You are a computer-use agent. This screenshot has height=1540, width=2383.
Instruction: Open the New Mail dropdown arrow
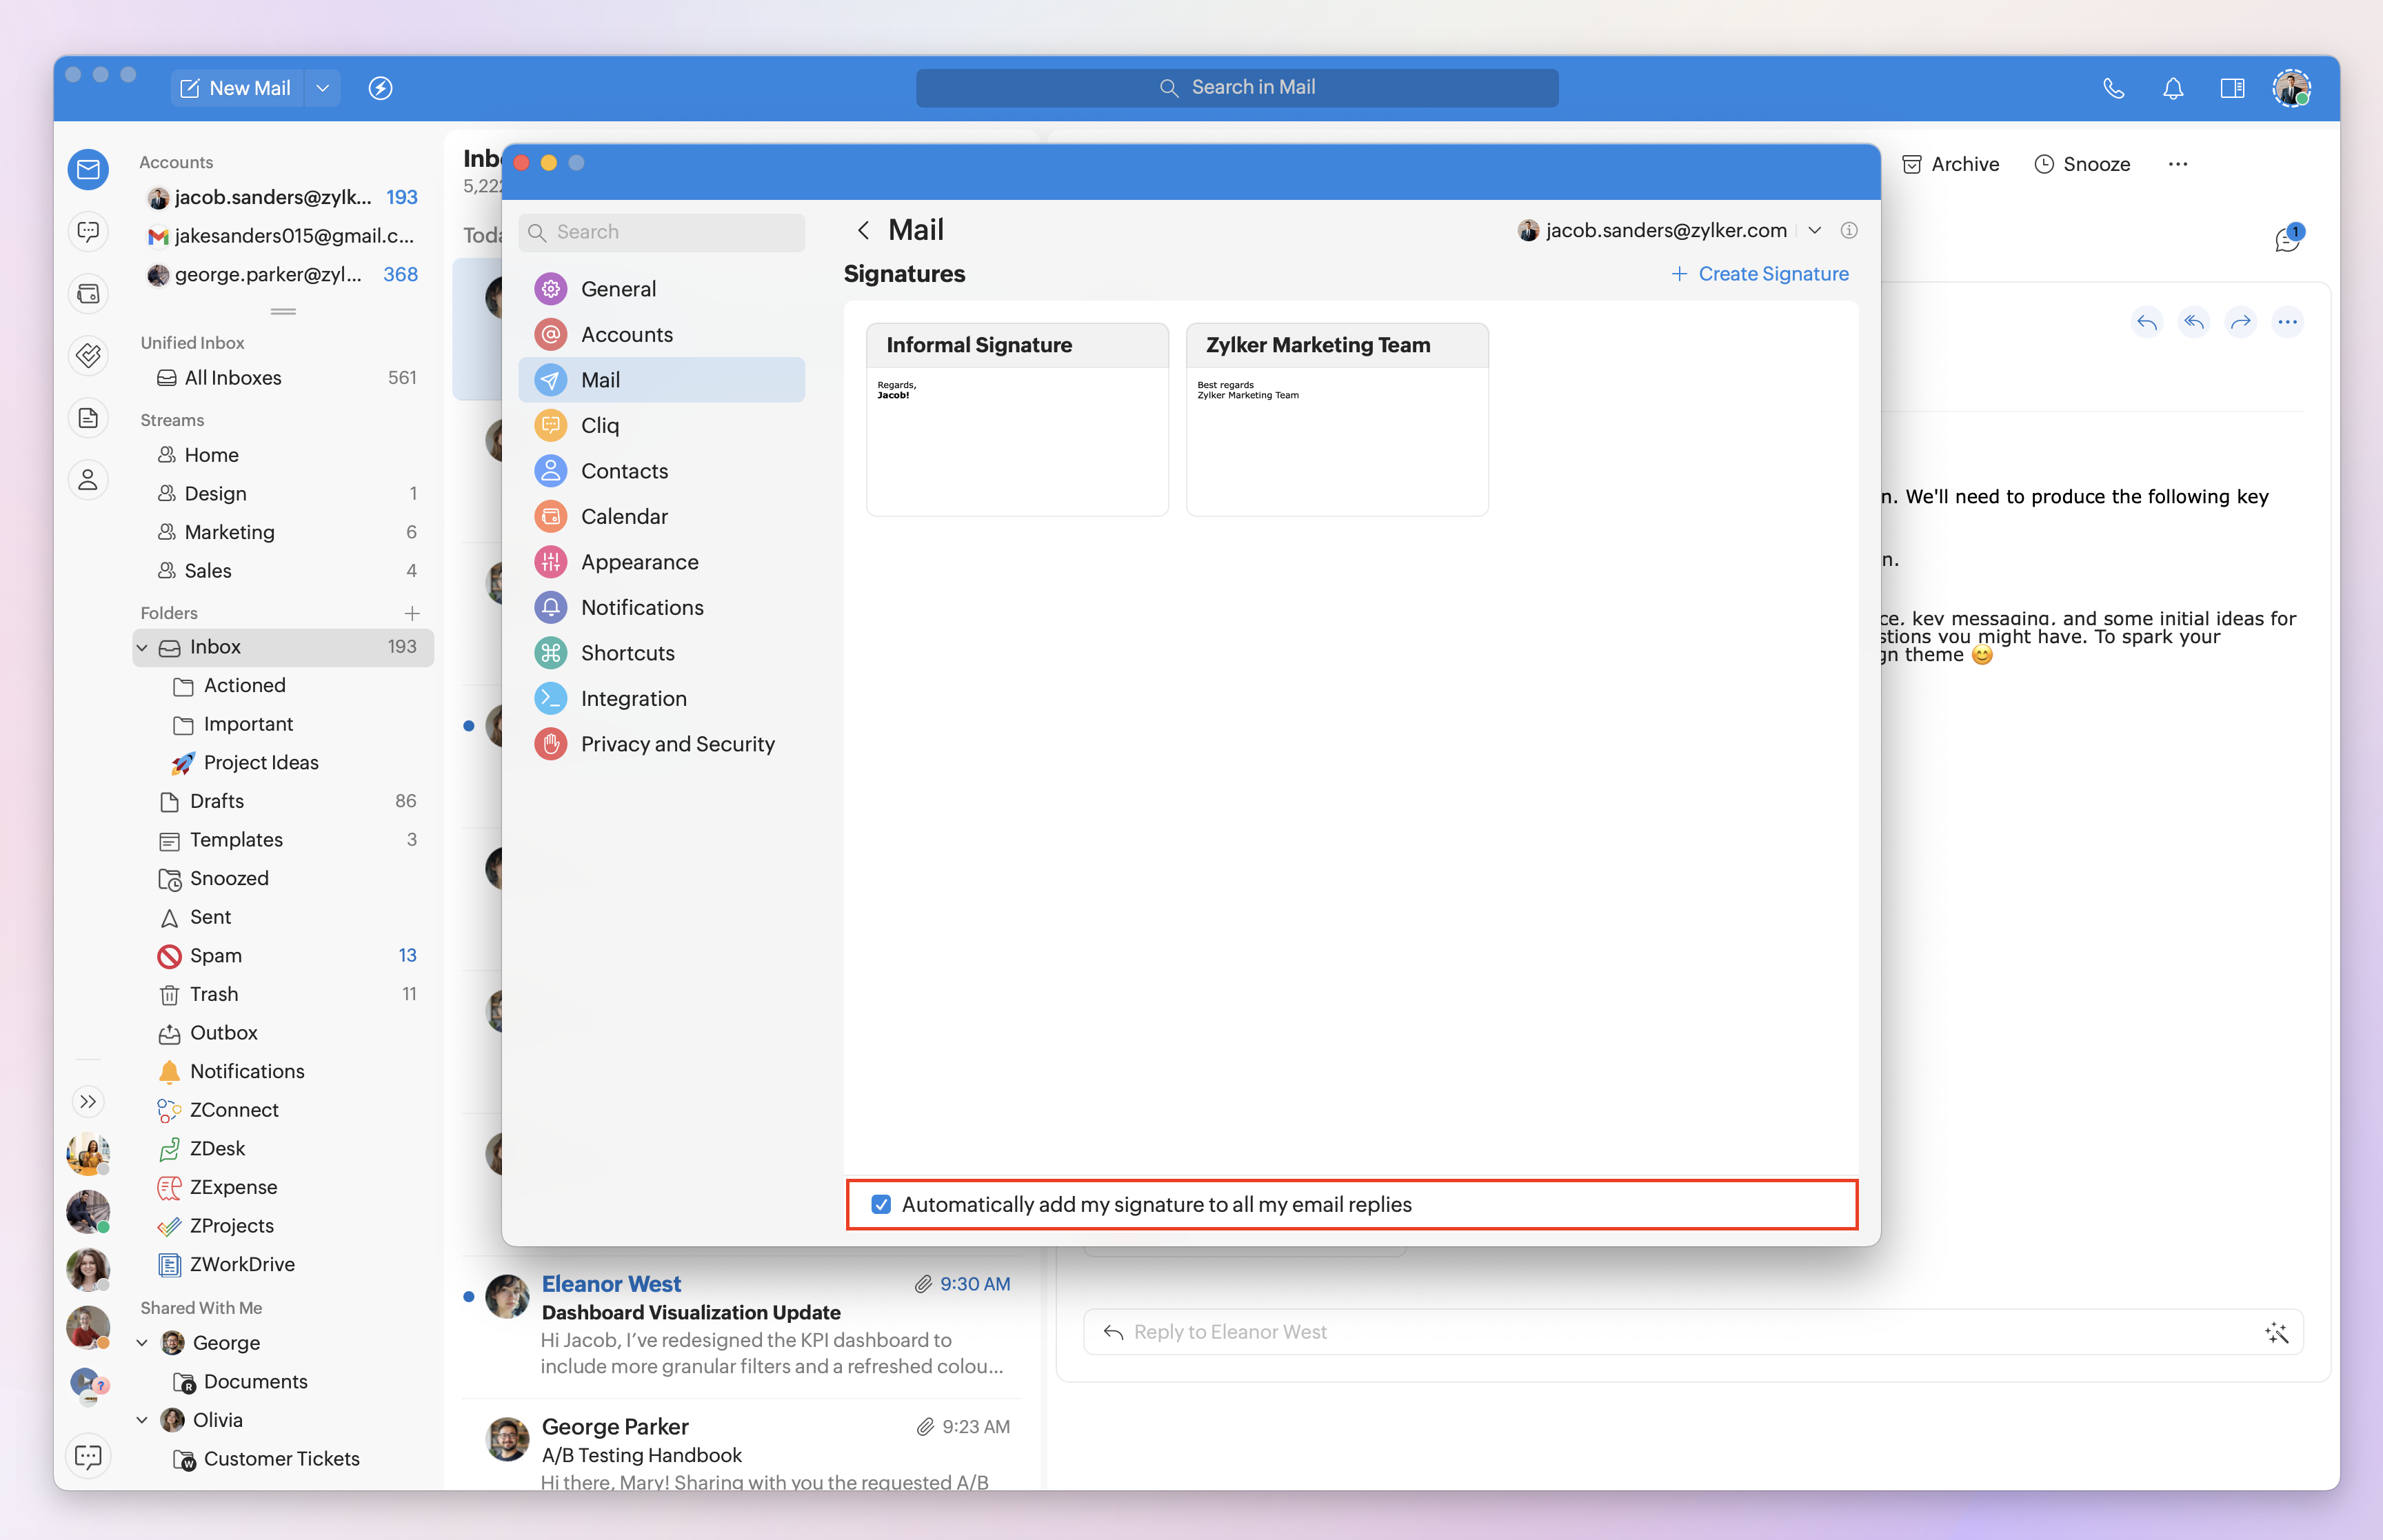322,88
